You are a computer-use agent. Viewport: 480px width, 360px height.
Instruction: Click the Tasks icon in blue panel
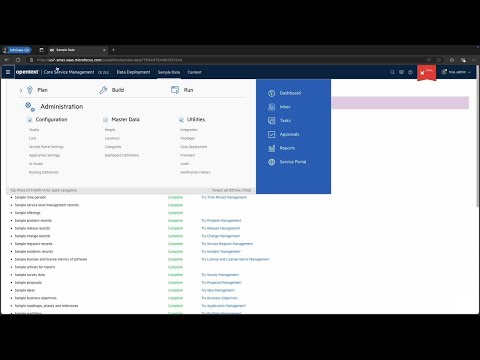[x=272, y=121]
